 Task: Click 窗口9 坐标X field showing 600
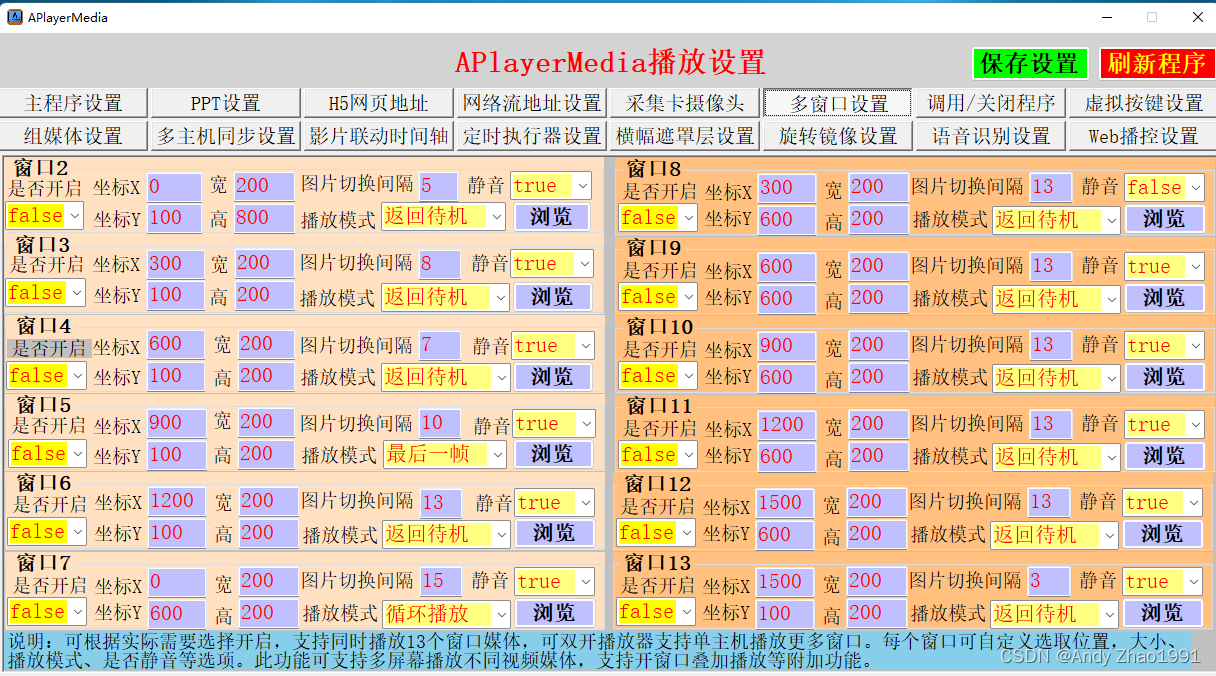tap(786, 267)
